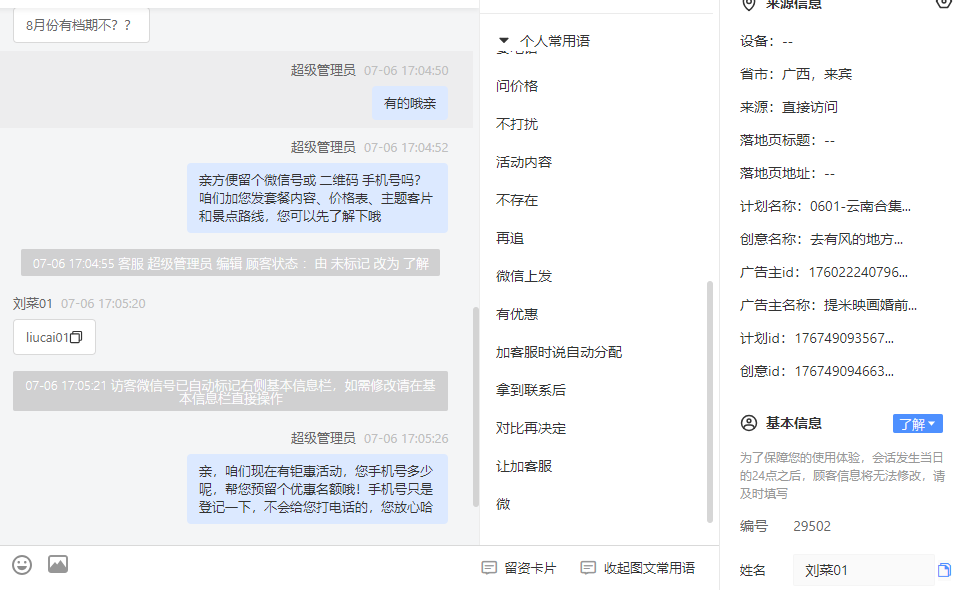964x590 pixels.
Task: Select the 对比再决定 quick phrase
Action: pyautogui.click(x=531, y=428)
